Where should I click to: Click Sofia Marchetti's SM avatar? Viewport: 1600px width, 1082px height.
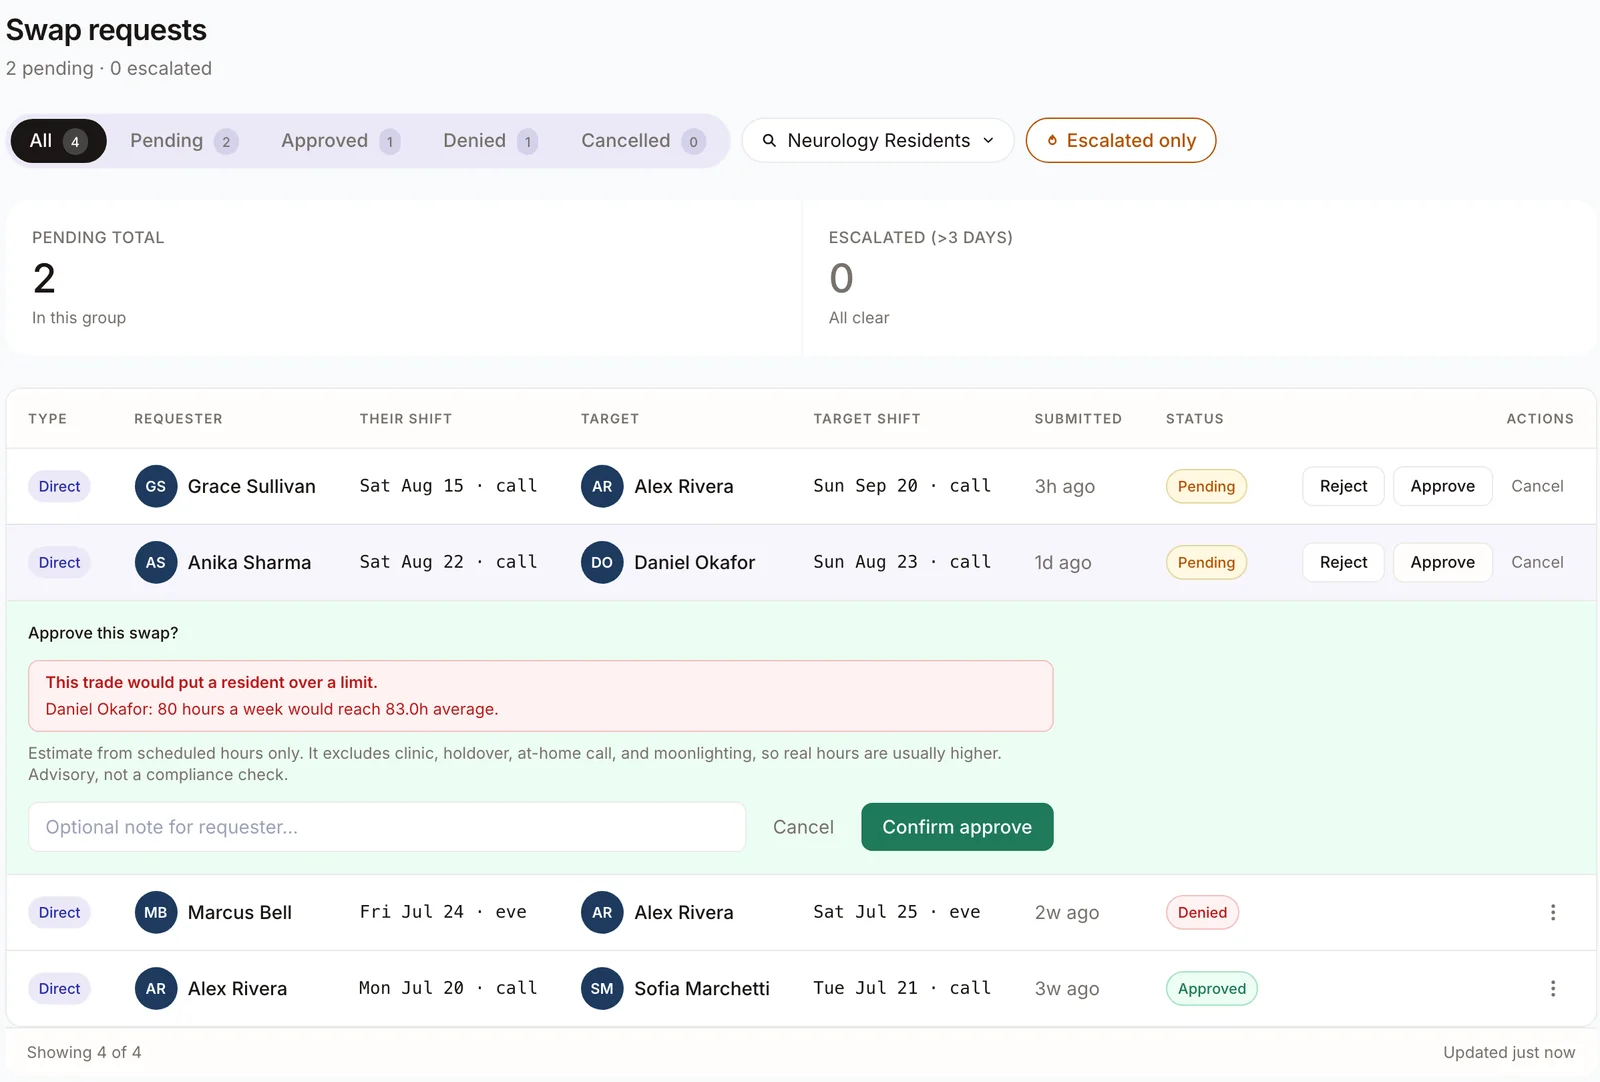(x=602, y=988)
